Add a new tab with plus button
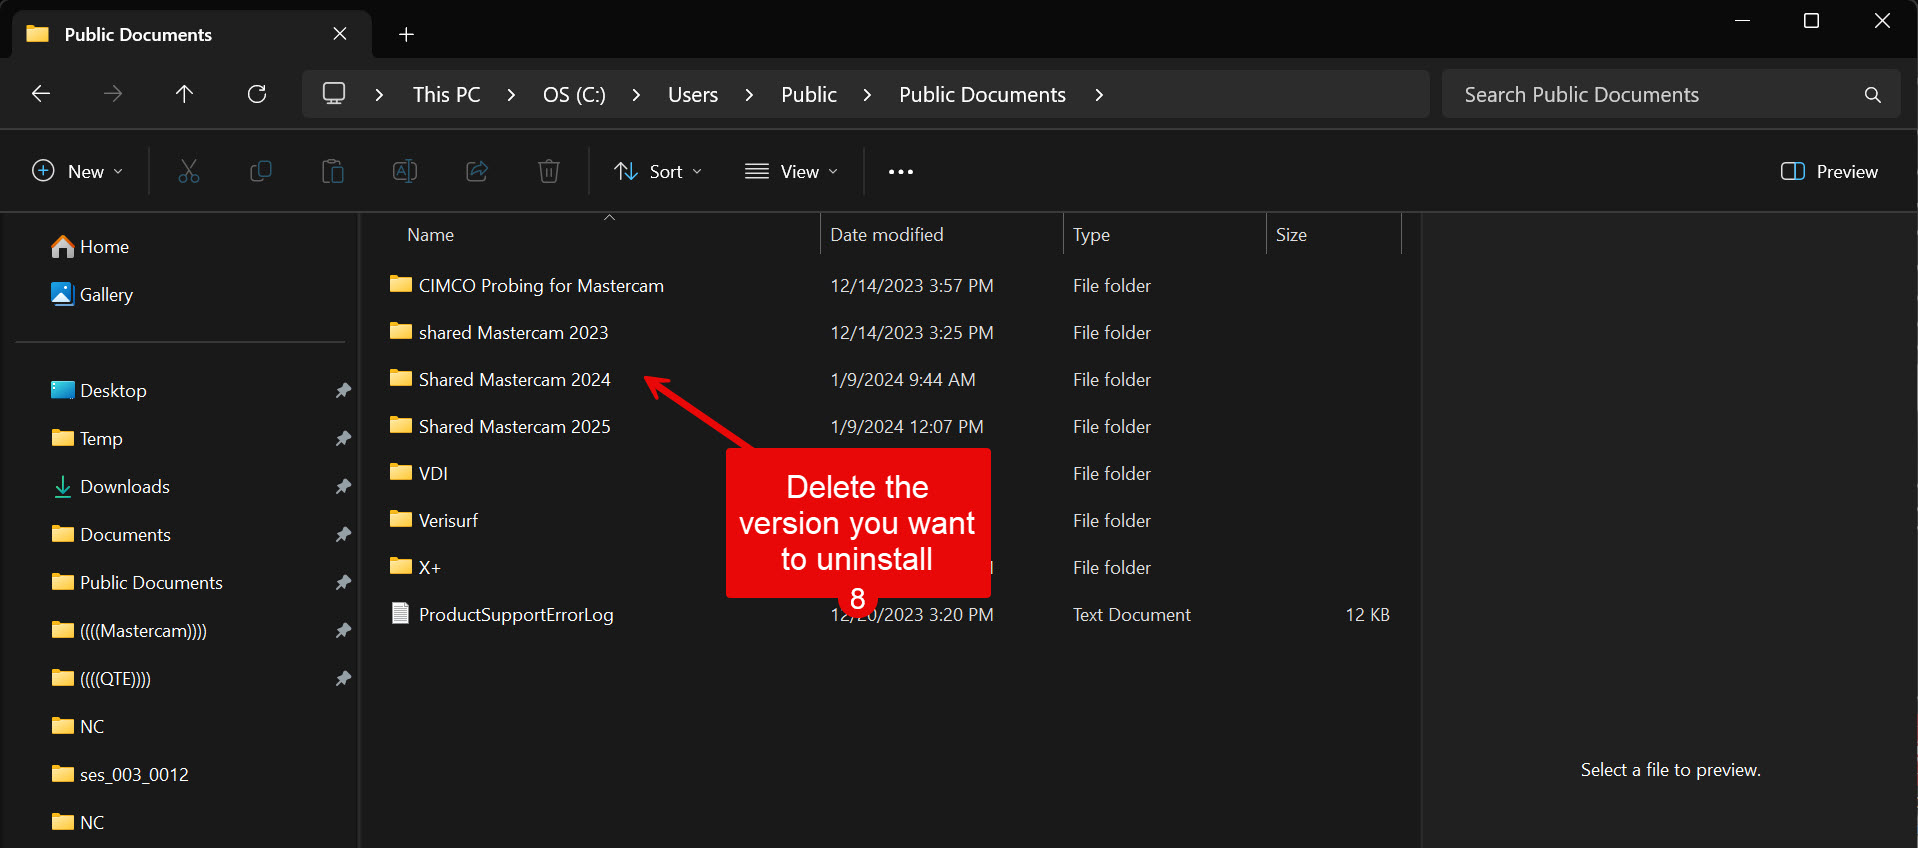The width and height of the screenshot is (1918, 848). pos(406,35)
